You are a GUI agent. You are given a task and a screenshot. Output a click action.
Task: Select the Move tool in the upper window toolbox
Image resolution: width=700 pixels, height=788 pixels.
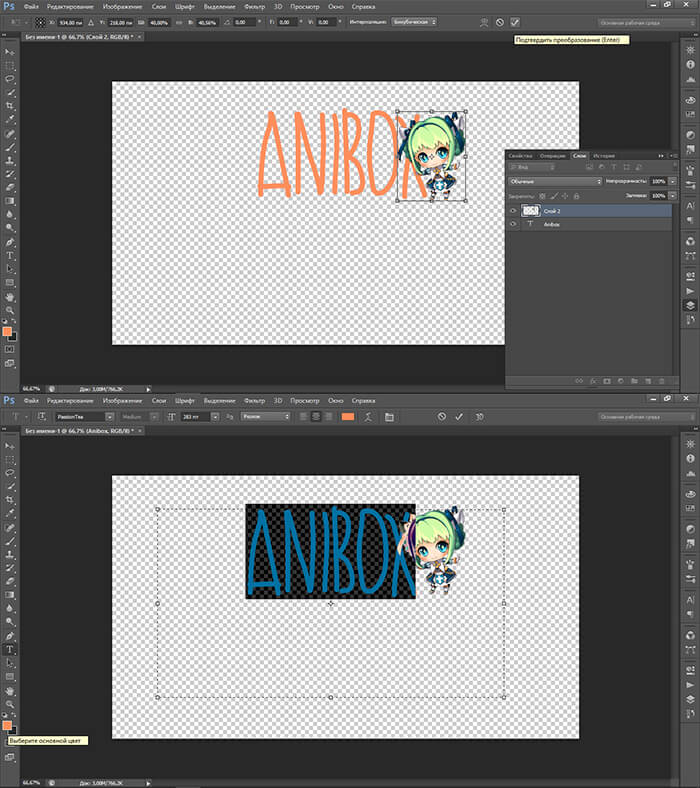(x=11, y=50)
